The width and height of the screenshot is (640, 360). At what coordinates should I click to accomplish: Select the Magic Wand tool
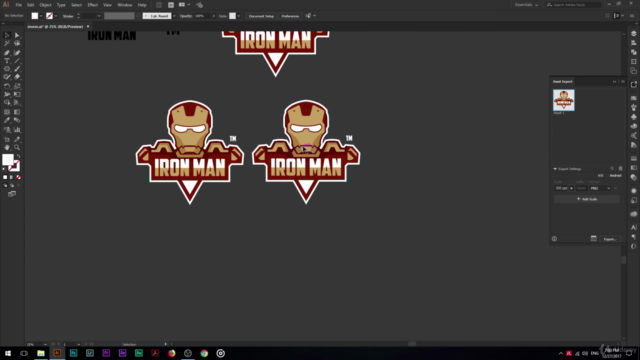pyautogui.click(x=7, y=43)
